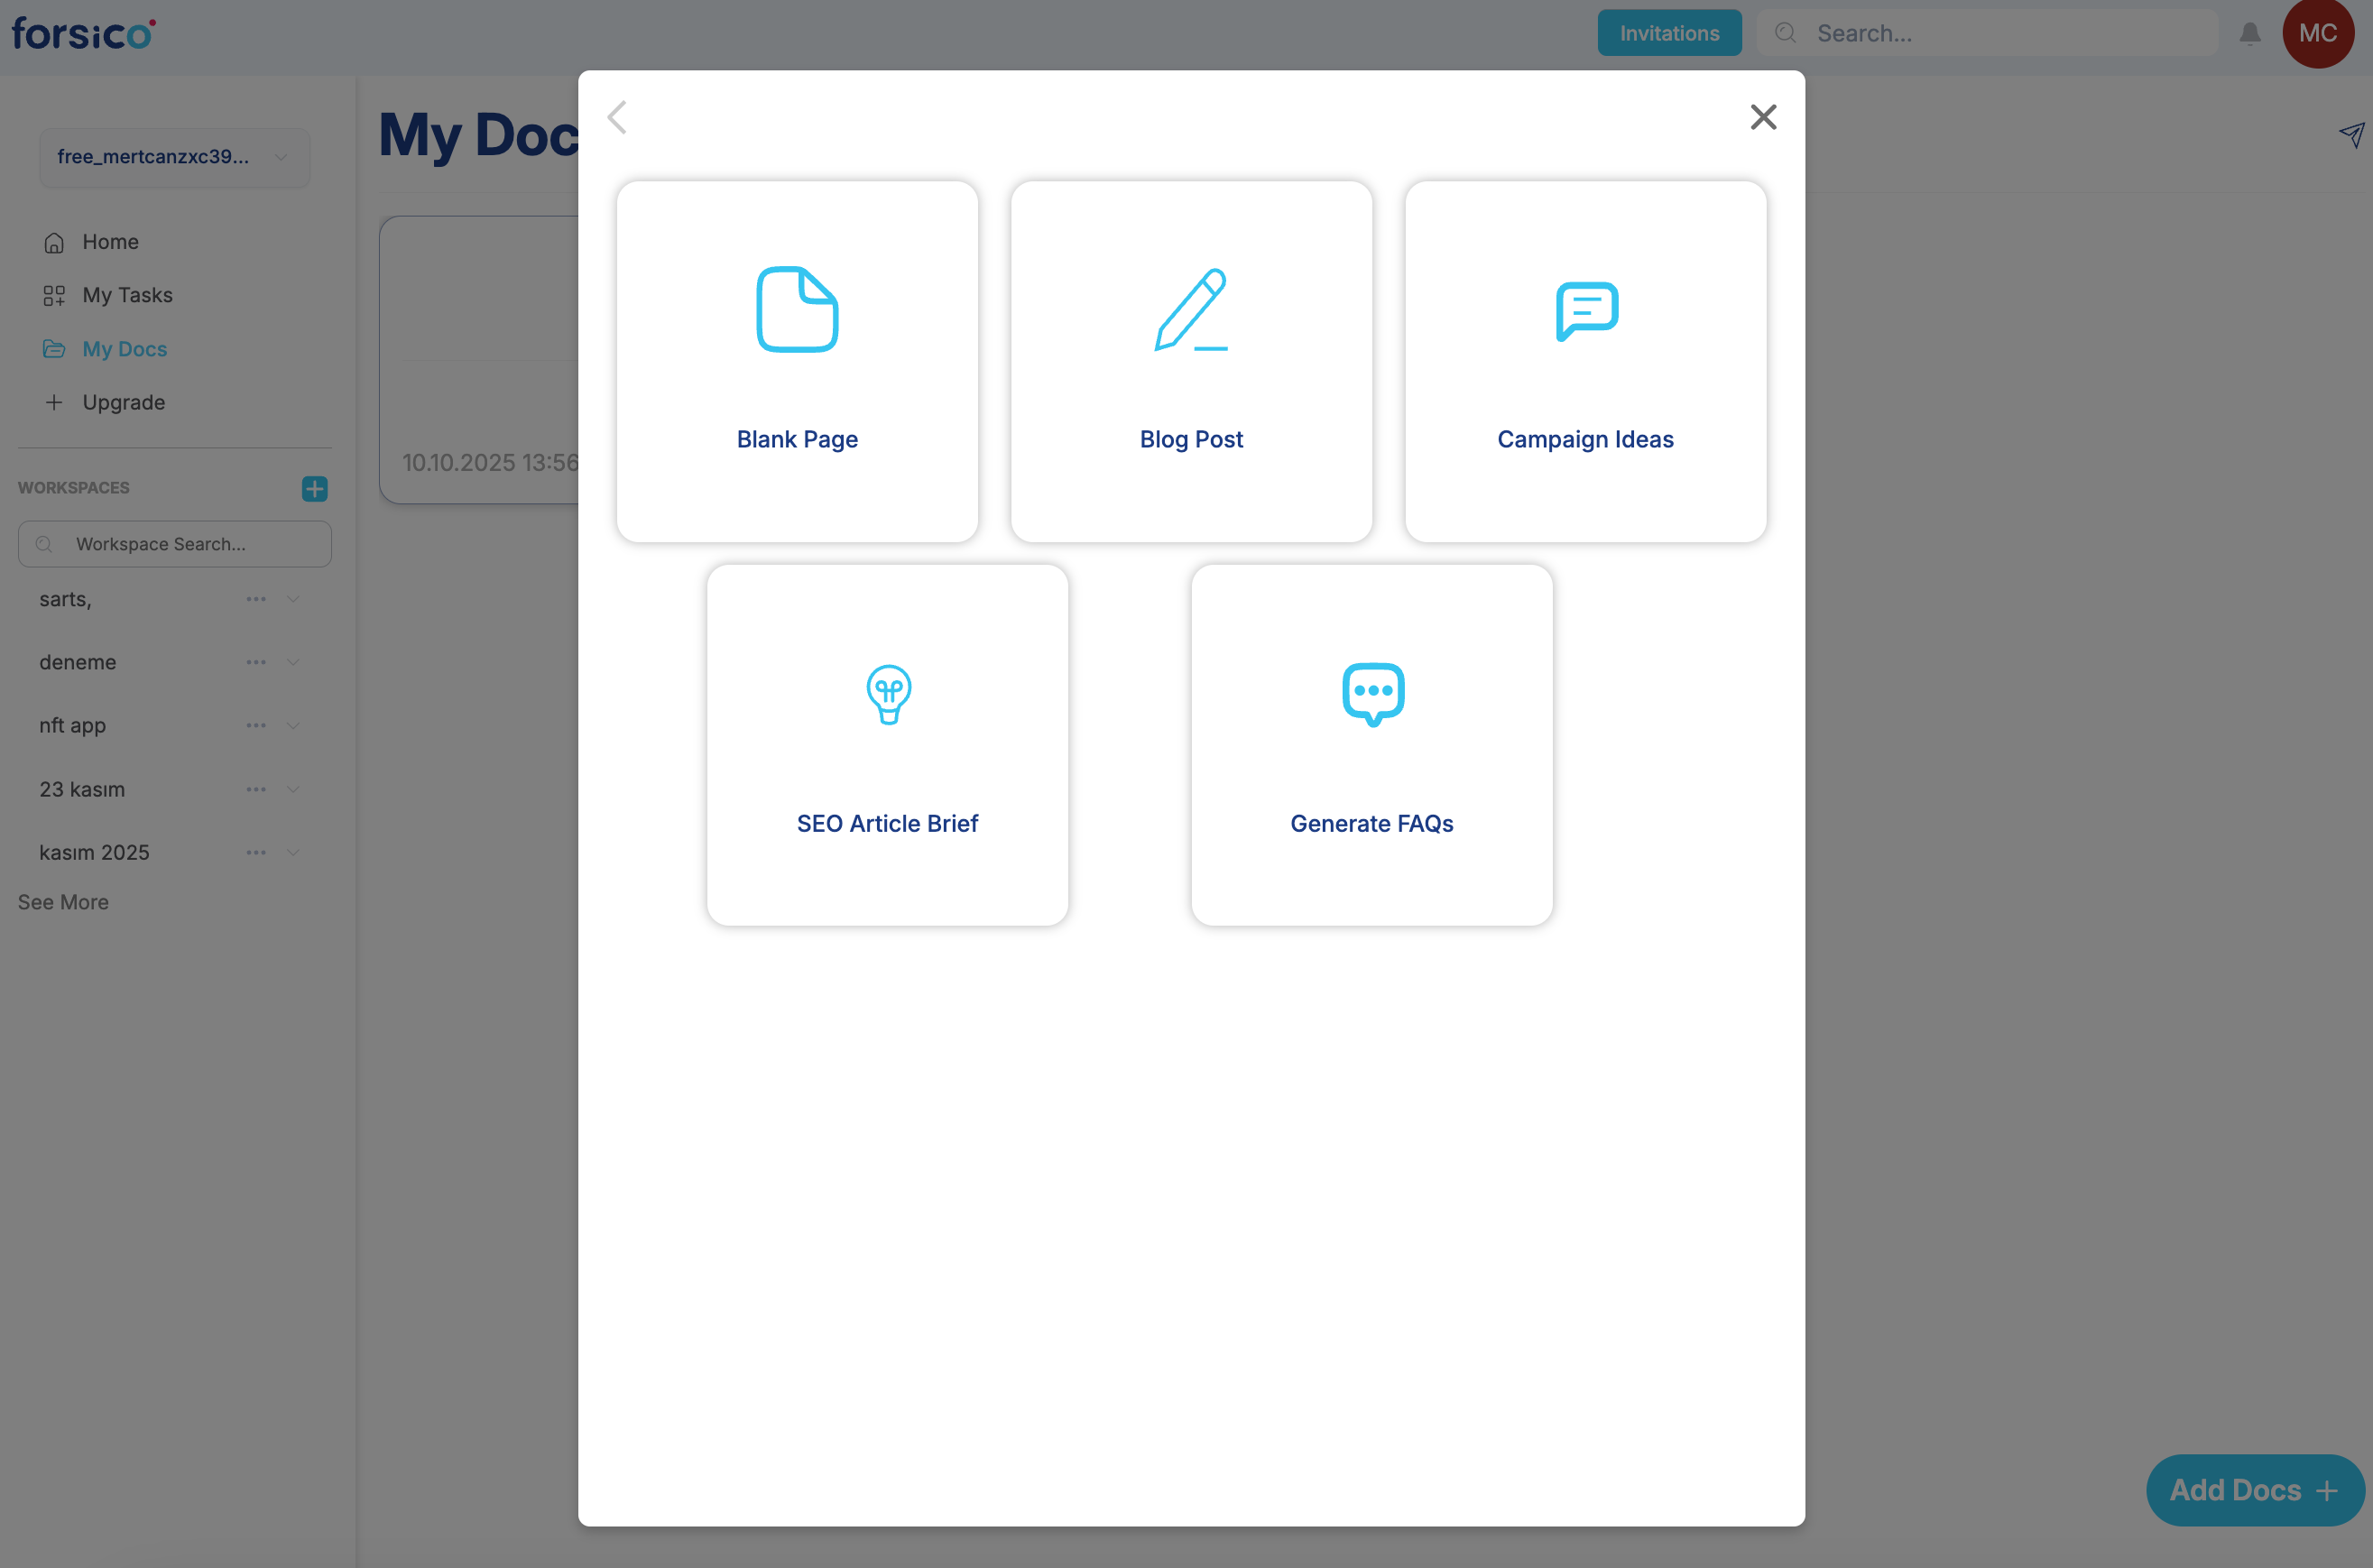Add a new workspace with plus icon
Image resolution: width=2373 pixels, height=1568 pixels.
pos(314,488)
